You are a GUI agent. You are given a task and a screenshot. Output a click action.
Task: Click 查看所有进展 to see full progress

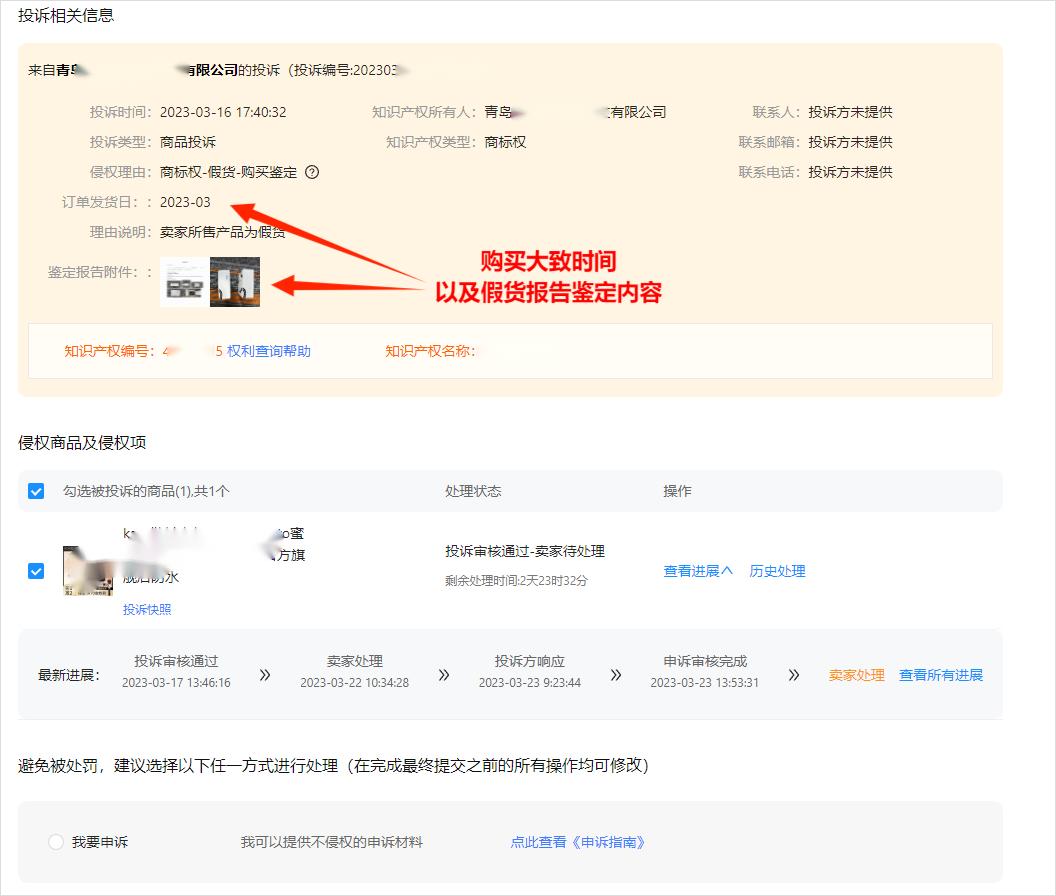940,675
